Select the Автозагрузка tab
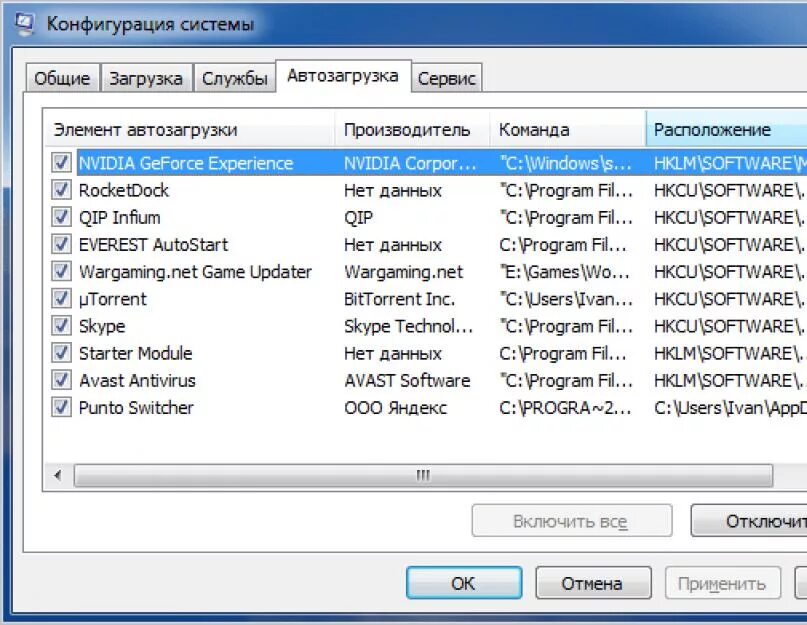This screenshot has height=625, width=807. [343, 76]
